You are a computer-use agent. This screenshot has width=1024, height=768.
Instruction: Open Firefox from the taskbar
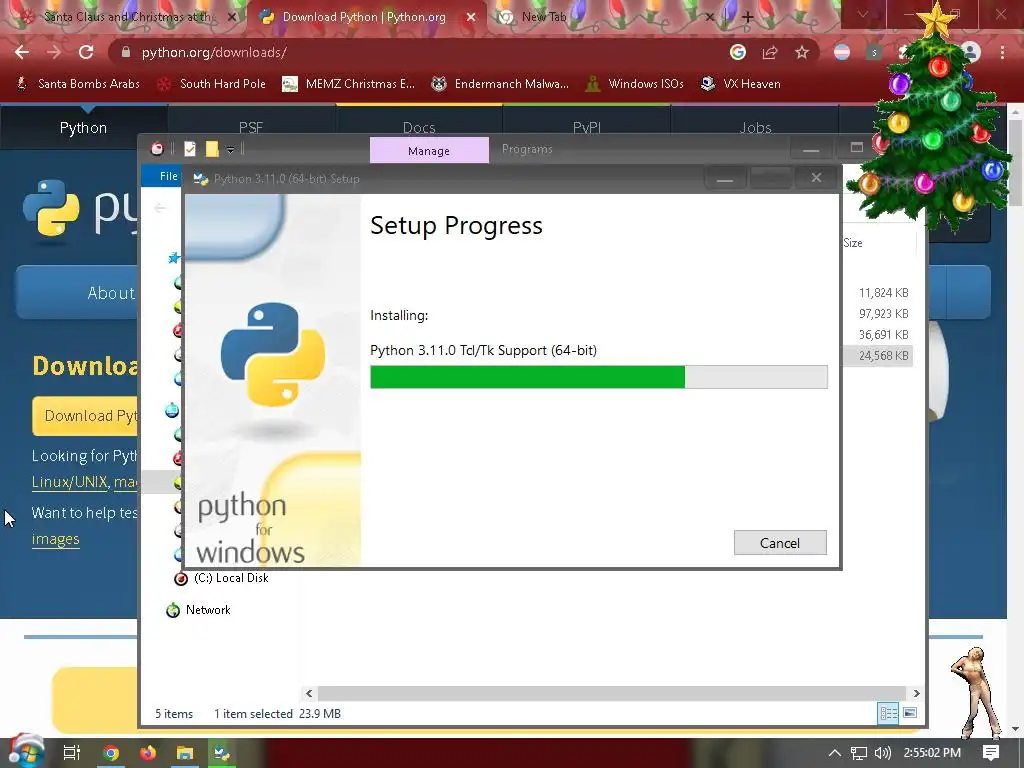148,753
